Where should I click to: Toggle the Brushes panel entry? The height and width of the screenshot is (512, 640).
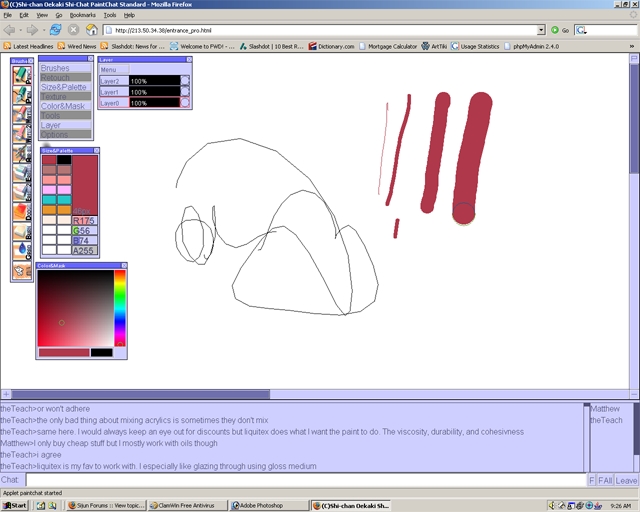point(65,68)
